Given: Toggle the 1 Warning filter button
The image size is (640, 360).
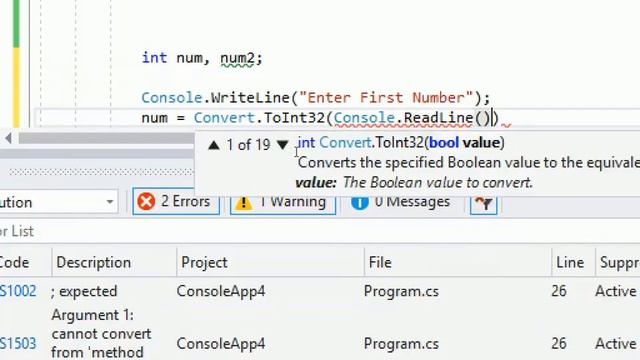Looking at the screenshot, I should (x=283, y=203).
